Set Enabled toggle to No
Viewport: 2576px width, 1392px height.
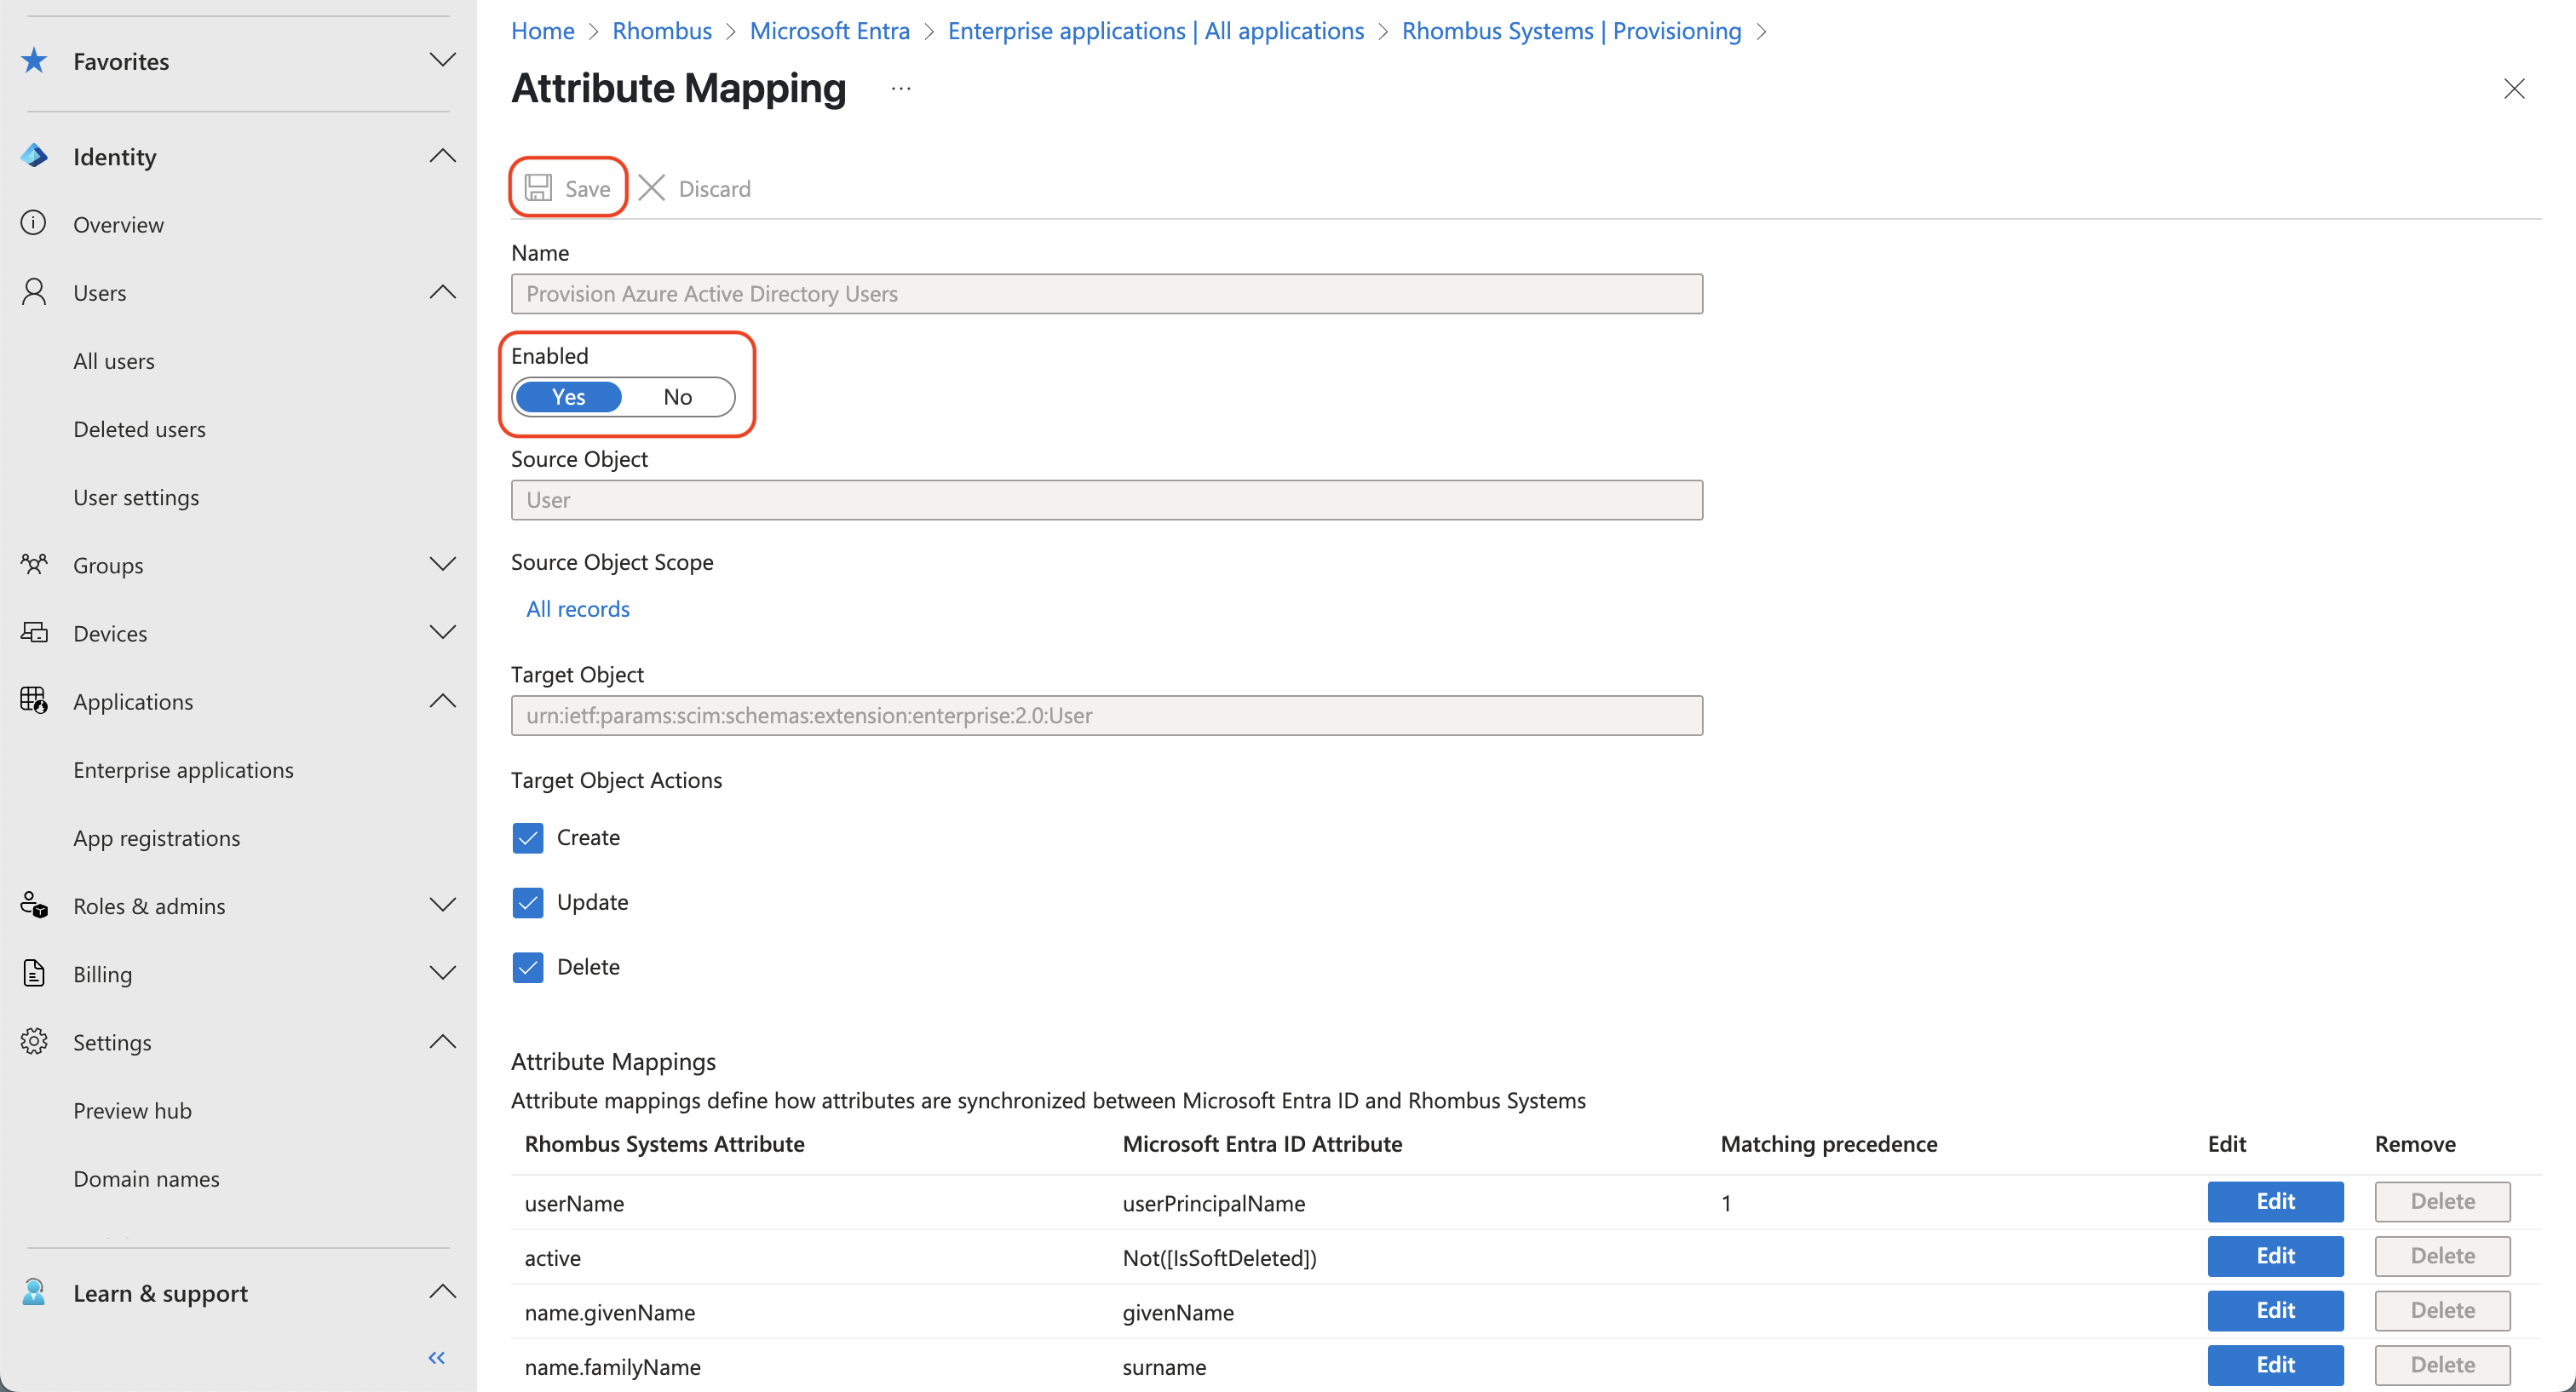(677, 397)
